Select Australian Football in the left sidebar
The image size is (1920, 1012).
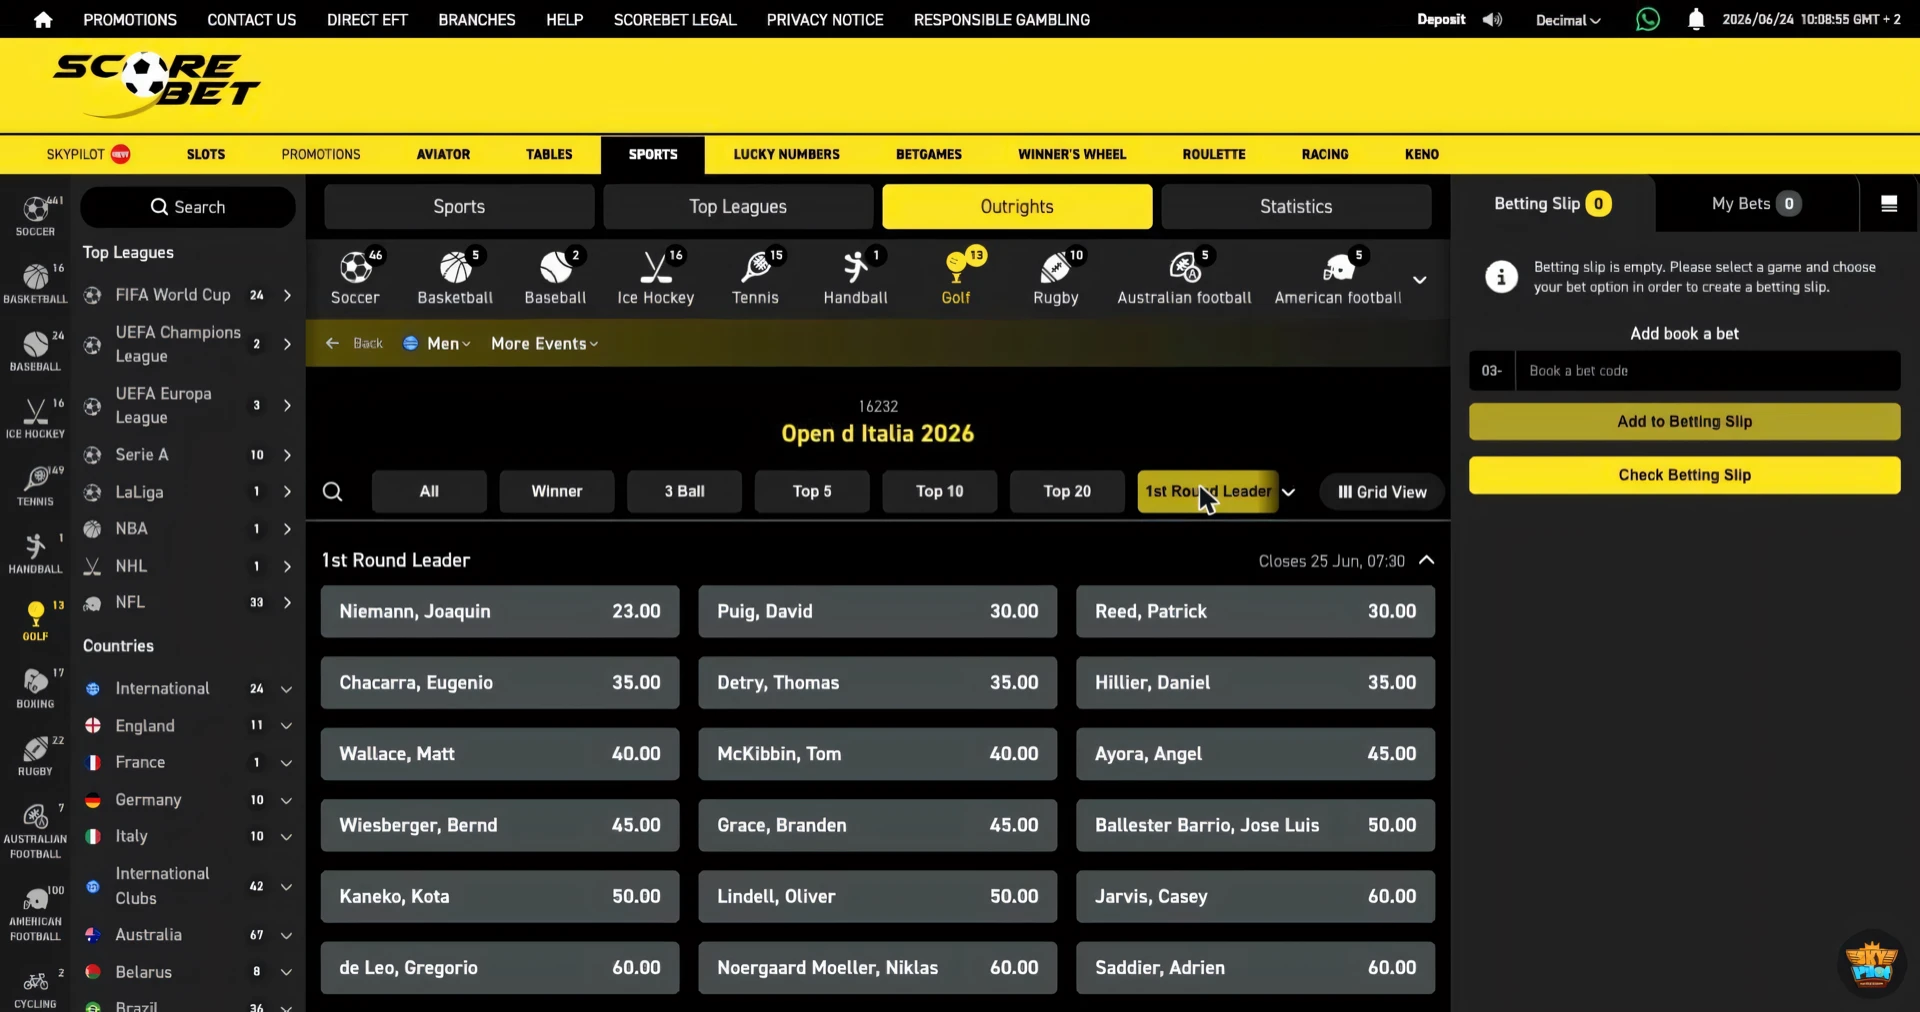click(35, 830)
